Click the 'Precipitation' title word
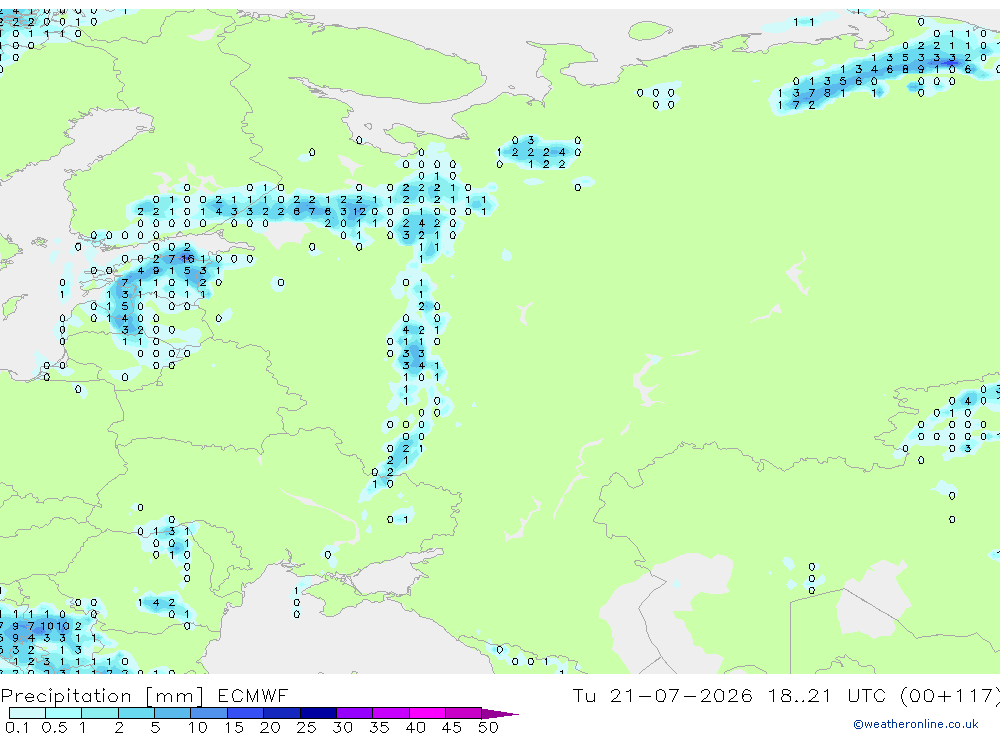Viewport: 1000px width, 733px height. point(66,695)
